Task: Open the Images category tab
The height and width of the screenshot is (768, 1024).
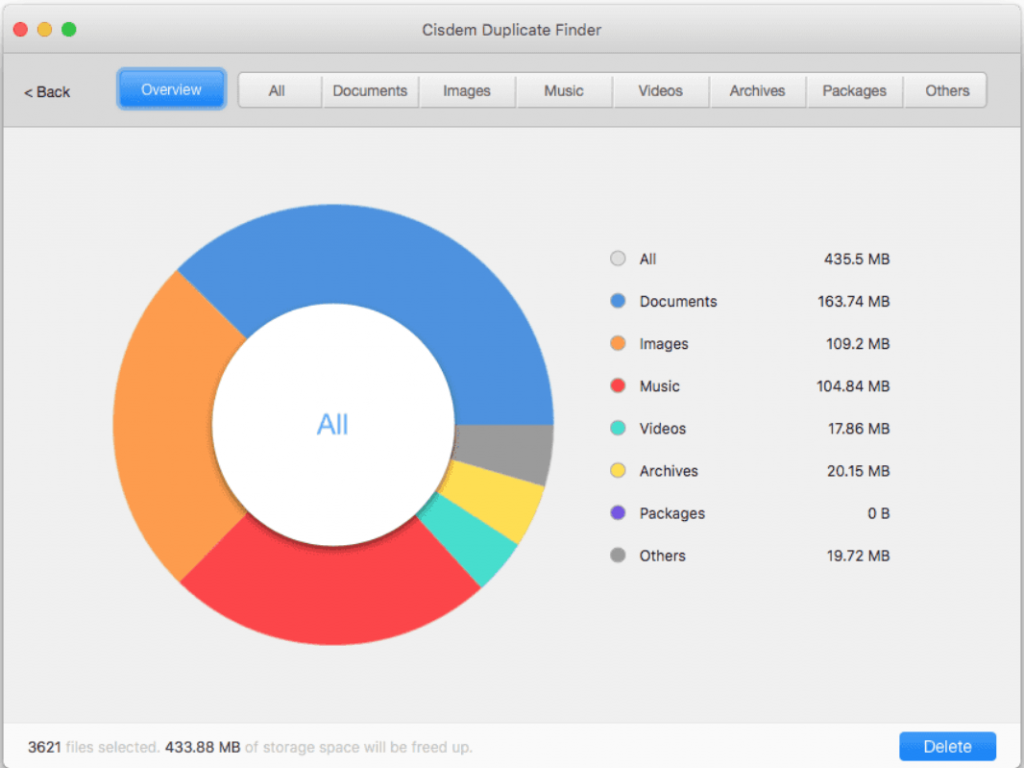Action: coord(467,90)
